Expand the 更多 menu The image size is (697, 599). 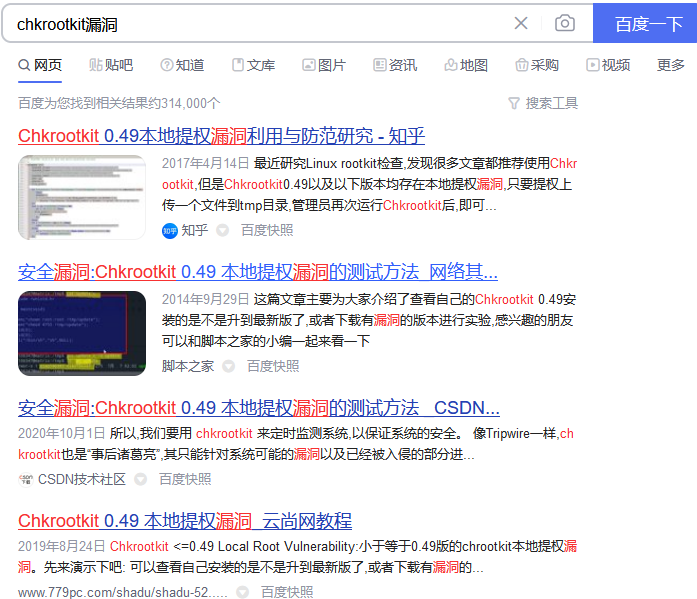click(x=670, y=65)
